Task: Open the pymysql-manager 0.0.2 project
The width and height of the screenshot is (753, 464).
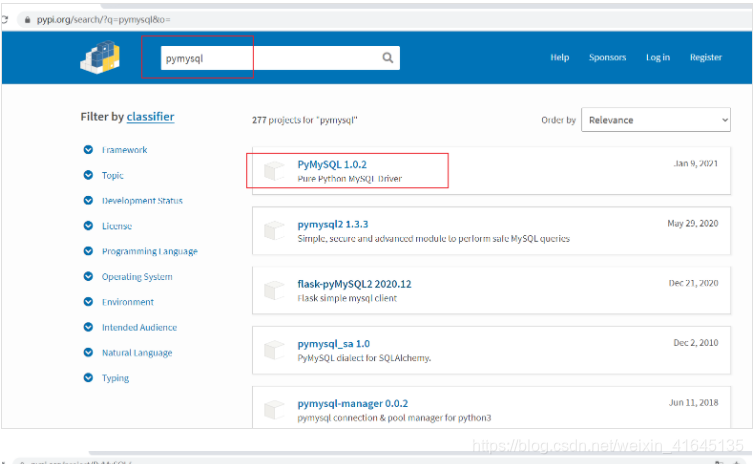Action: point(352,403)
